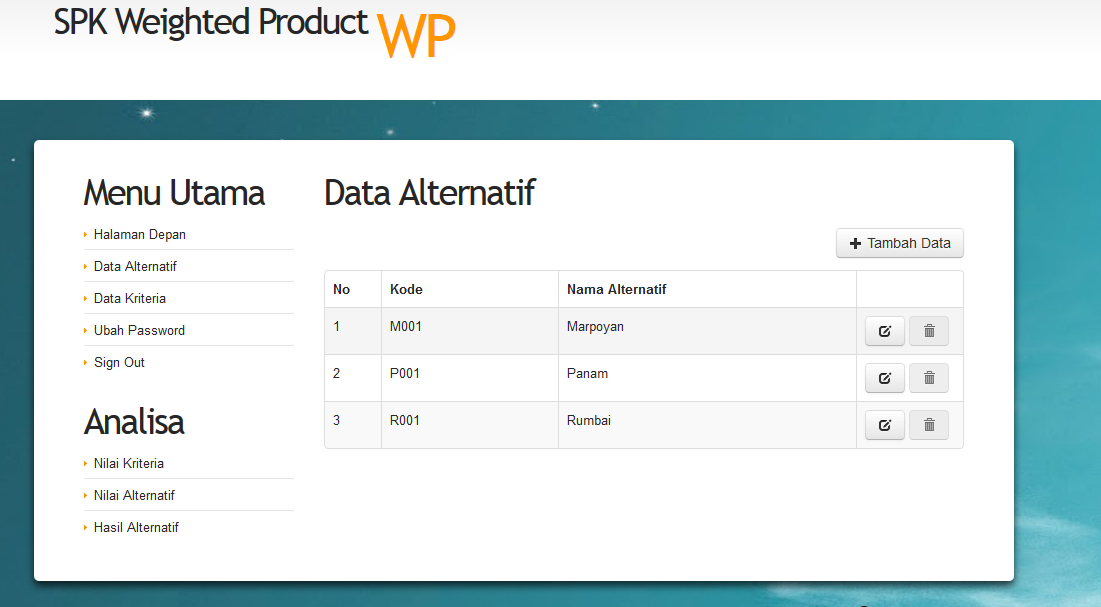Click the orange WP logo text
This screenshot has width=1101, height=607.
pos(416,38)
